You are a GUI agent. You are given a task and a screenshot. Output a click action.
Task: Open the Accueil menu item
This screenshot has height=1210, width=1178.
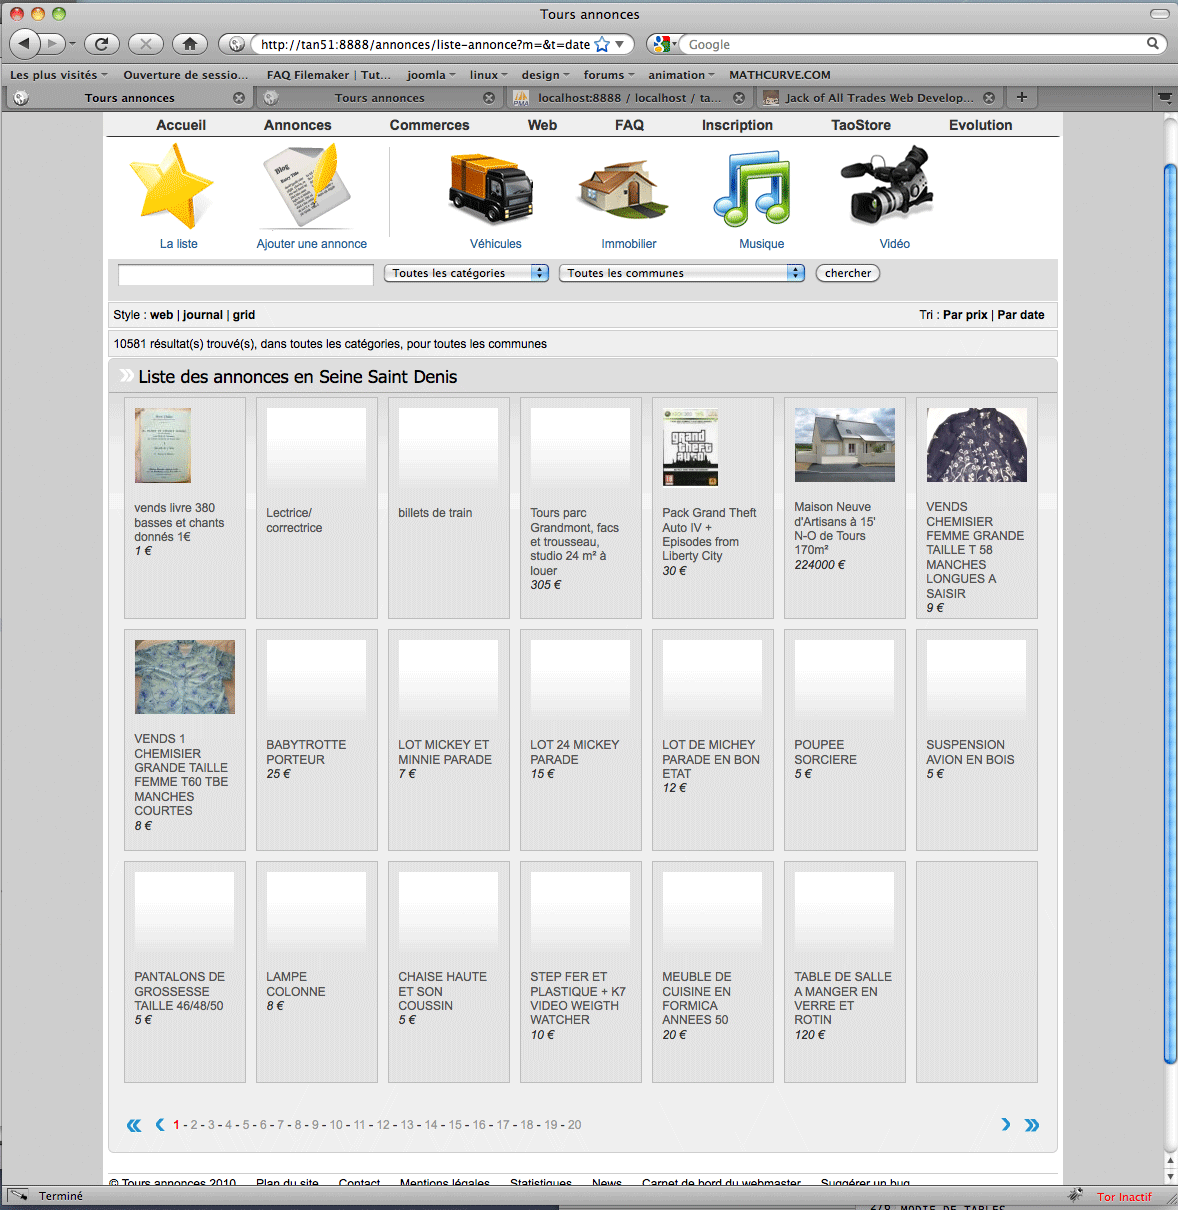point(181,125)
